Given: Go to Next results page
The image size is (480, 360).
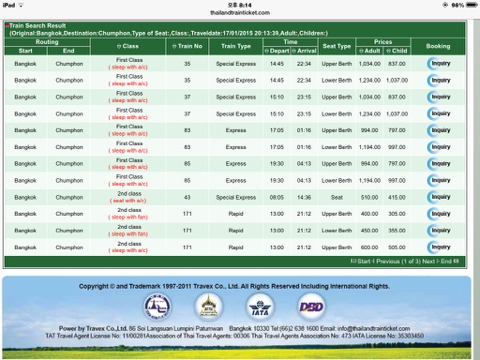Looking at the screenshot, I should click(x=430, y=261).
